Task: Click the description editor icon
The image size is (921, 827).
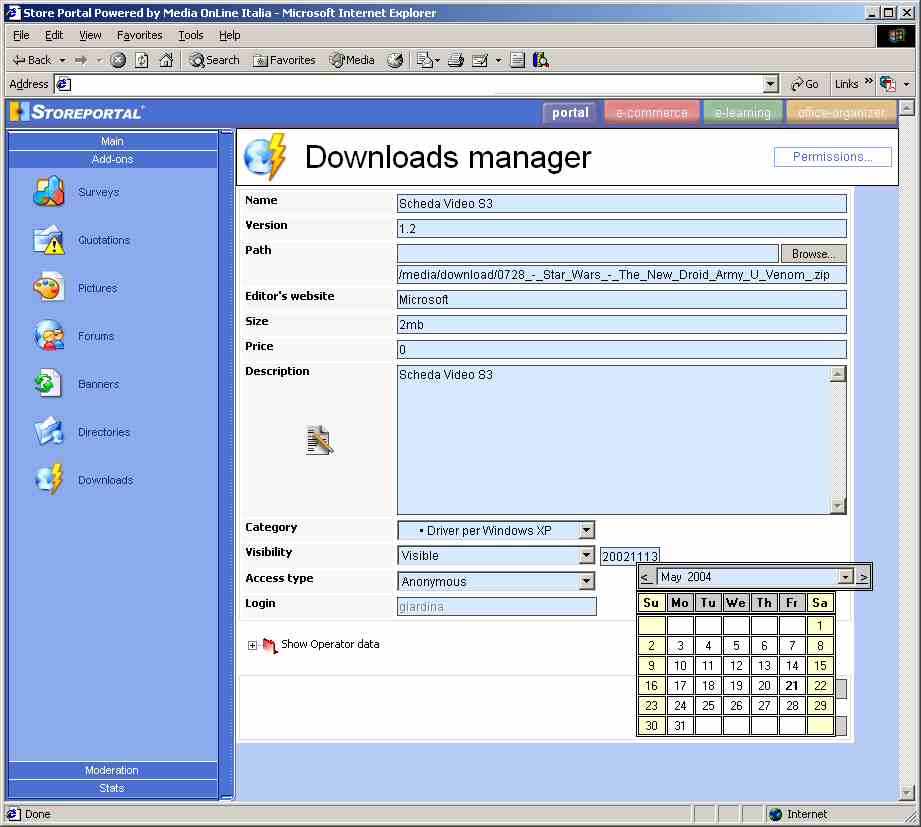Action: tap(319, 440)
